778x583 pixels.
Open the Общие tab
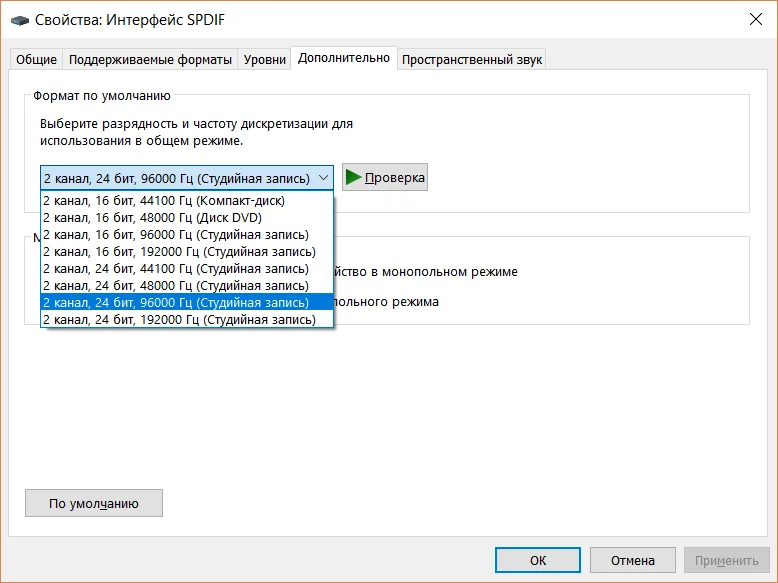(36, 60)
